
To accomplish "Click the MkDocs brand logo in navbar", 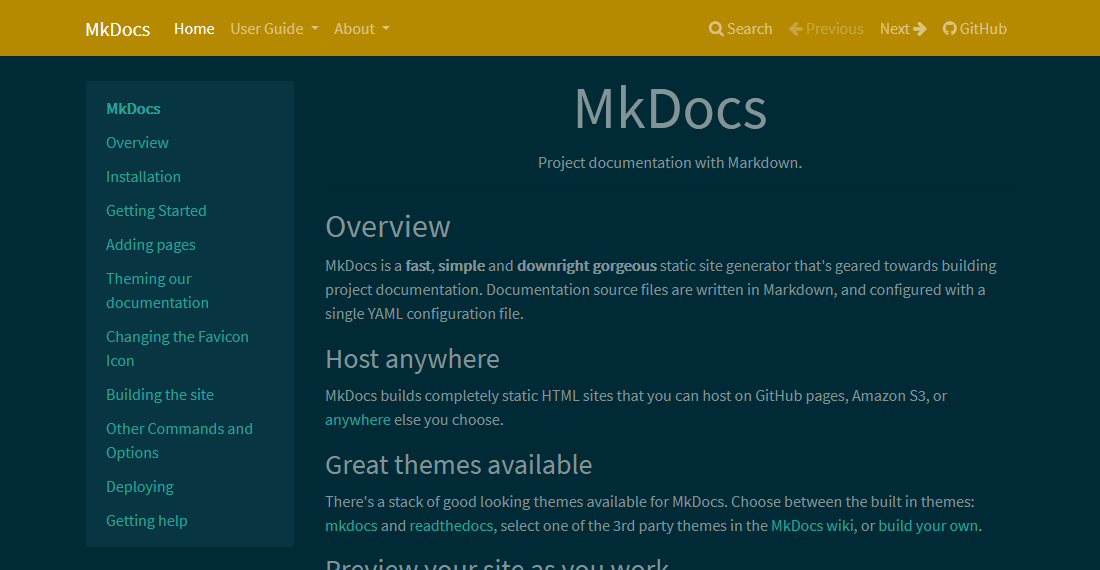I will click(117, 29).
